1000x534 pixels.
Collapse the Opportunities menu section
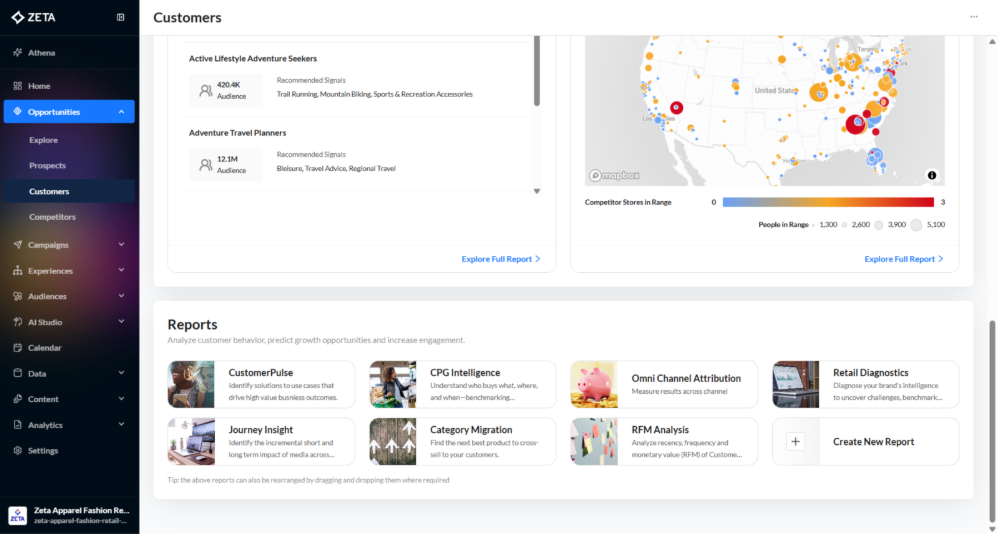coord(121,112)
